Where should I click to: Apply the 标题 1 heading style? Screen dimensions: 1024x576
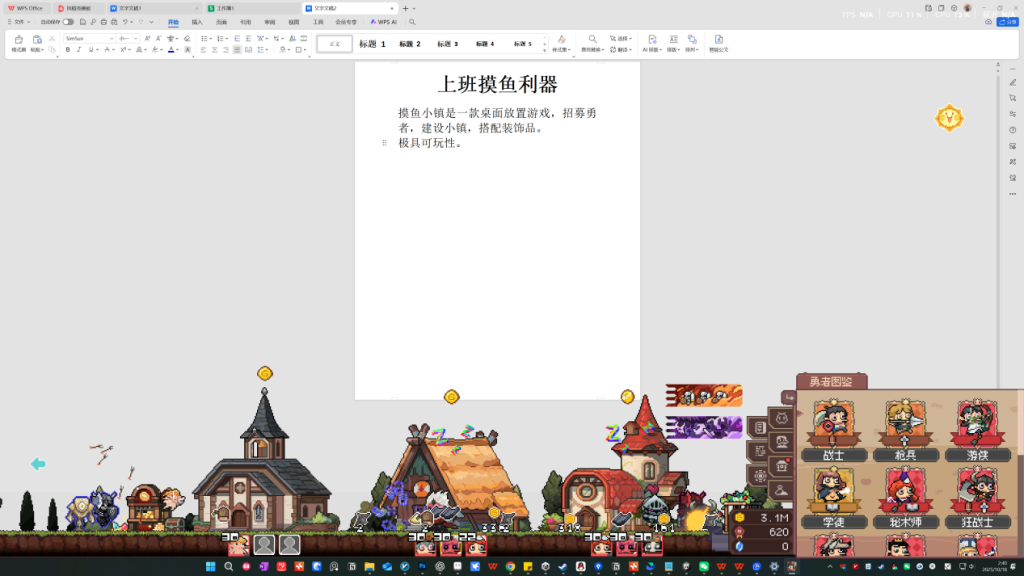tap(372, 44)
